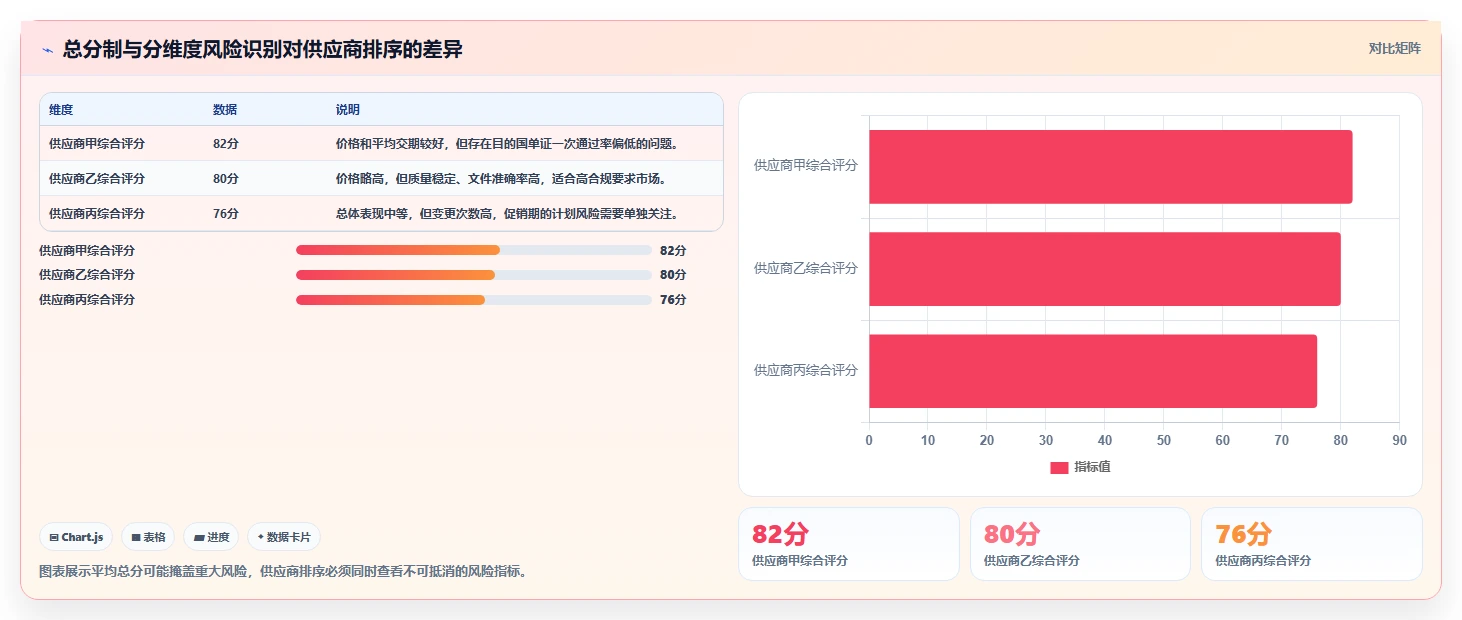
Task: Click the 维度 column header
Action: [61, 110]
